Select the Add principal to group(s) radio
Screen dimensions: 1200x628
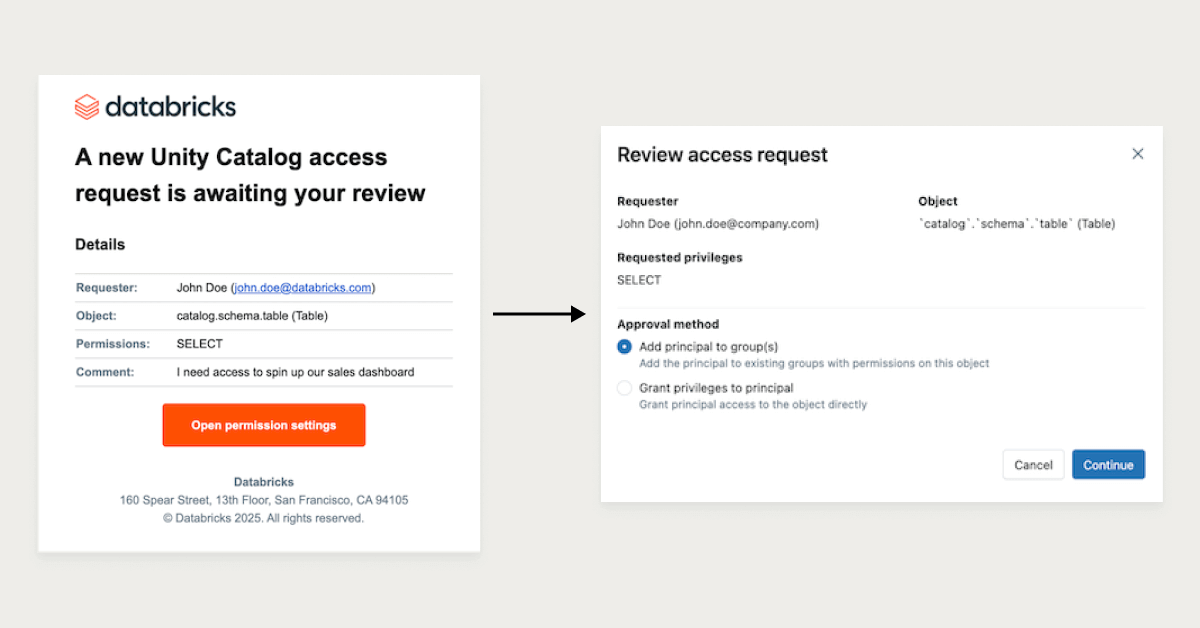pos(625,347)
